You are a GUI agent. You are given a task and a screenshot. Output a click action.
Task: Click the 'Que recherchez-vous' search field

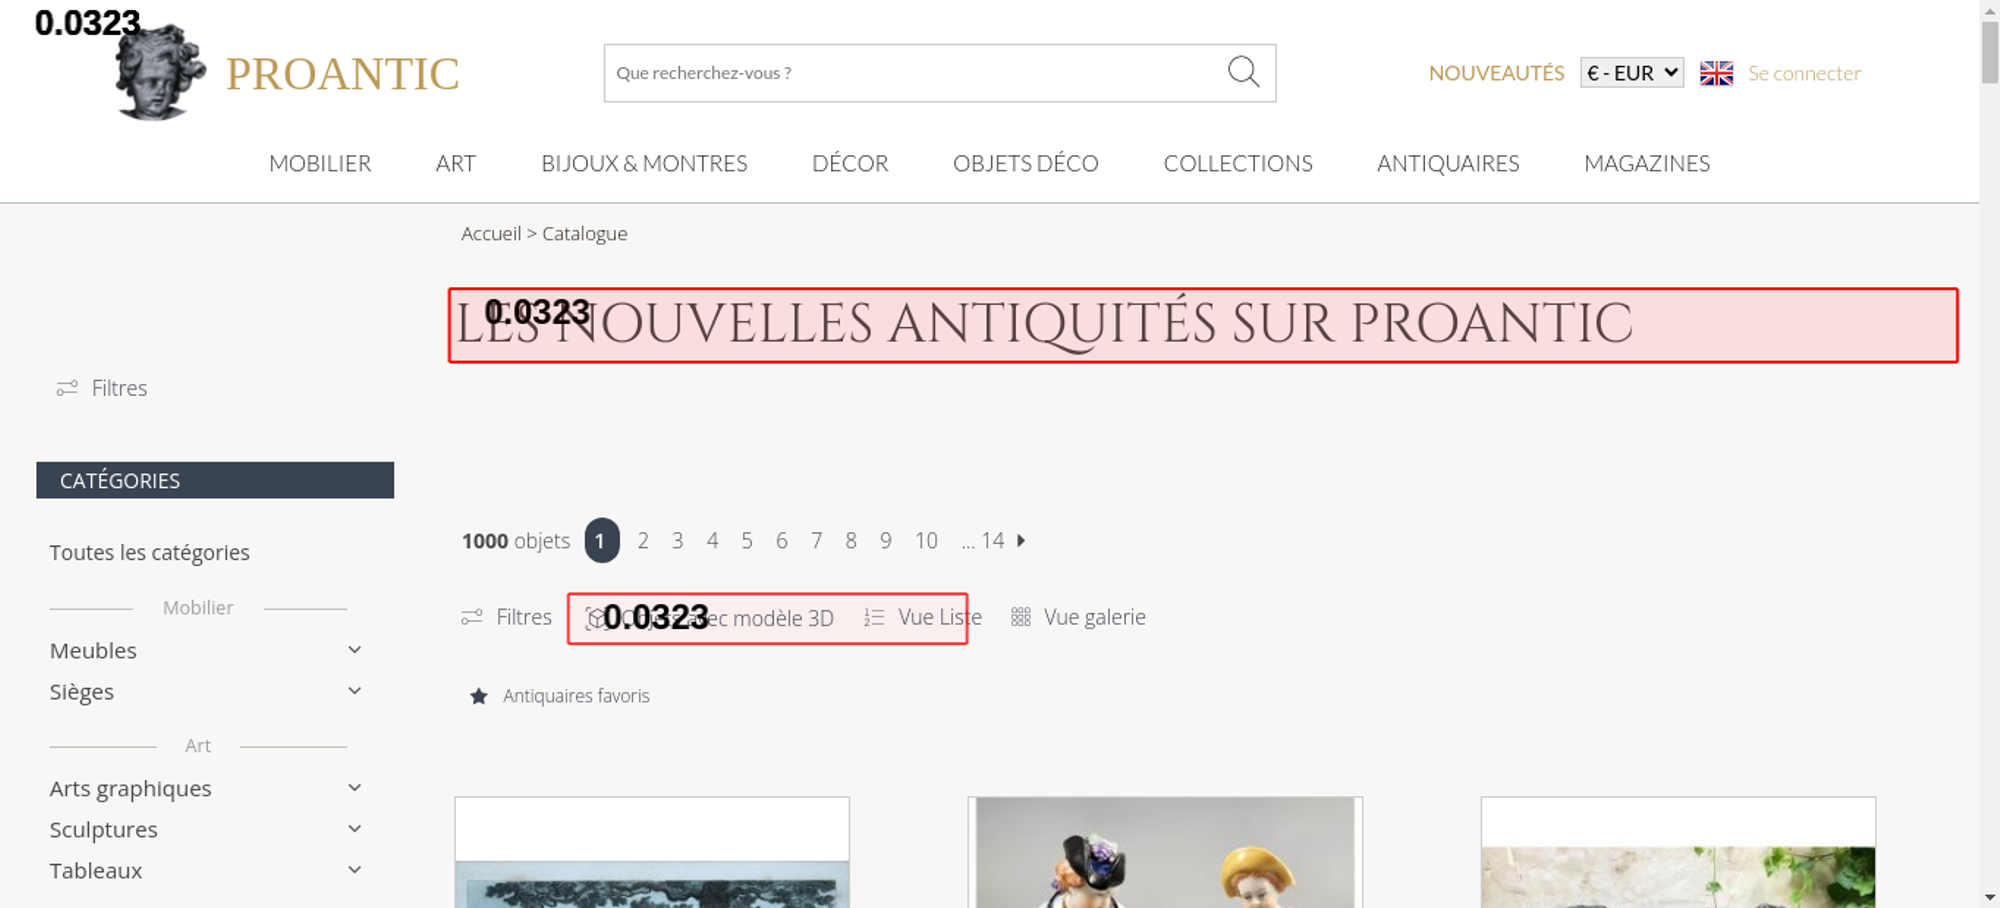pyautogui.click(x=910, y=73)
